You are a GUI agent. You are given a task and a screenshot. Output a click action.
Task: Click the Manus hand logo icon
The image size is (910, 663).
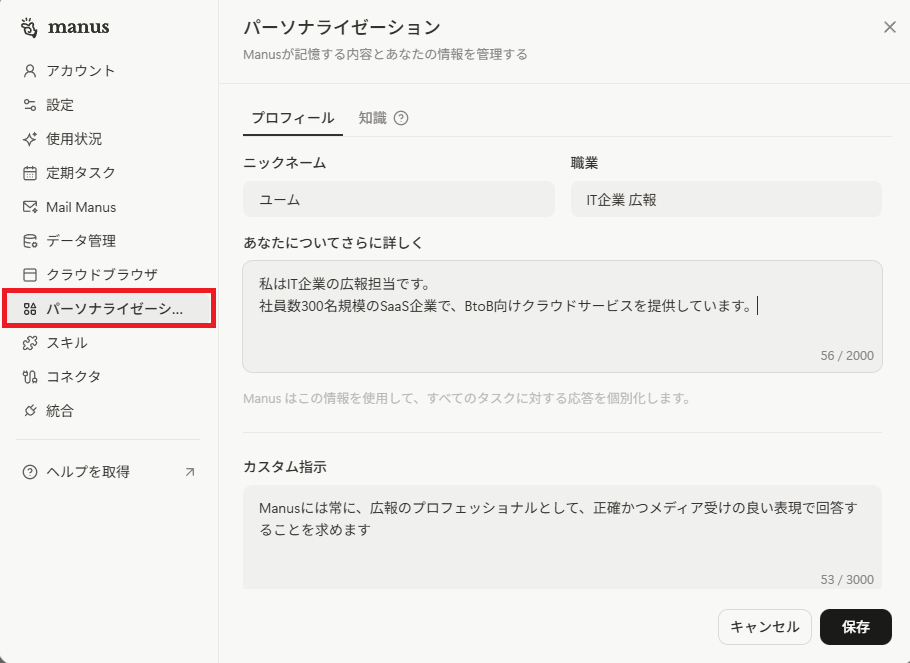pos(29,27)
